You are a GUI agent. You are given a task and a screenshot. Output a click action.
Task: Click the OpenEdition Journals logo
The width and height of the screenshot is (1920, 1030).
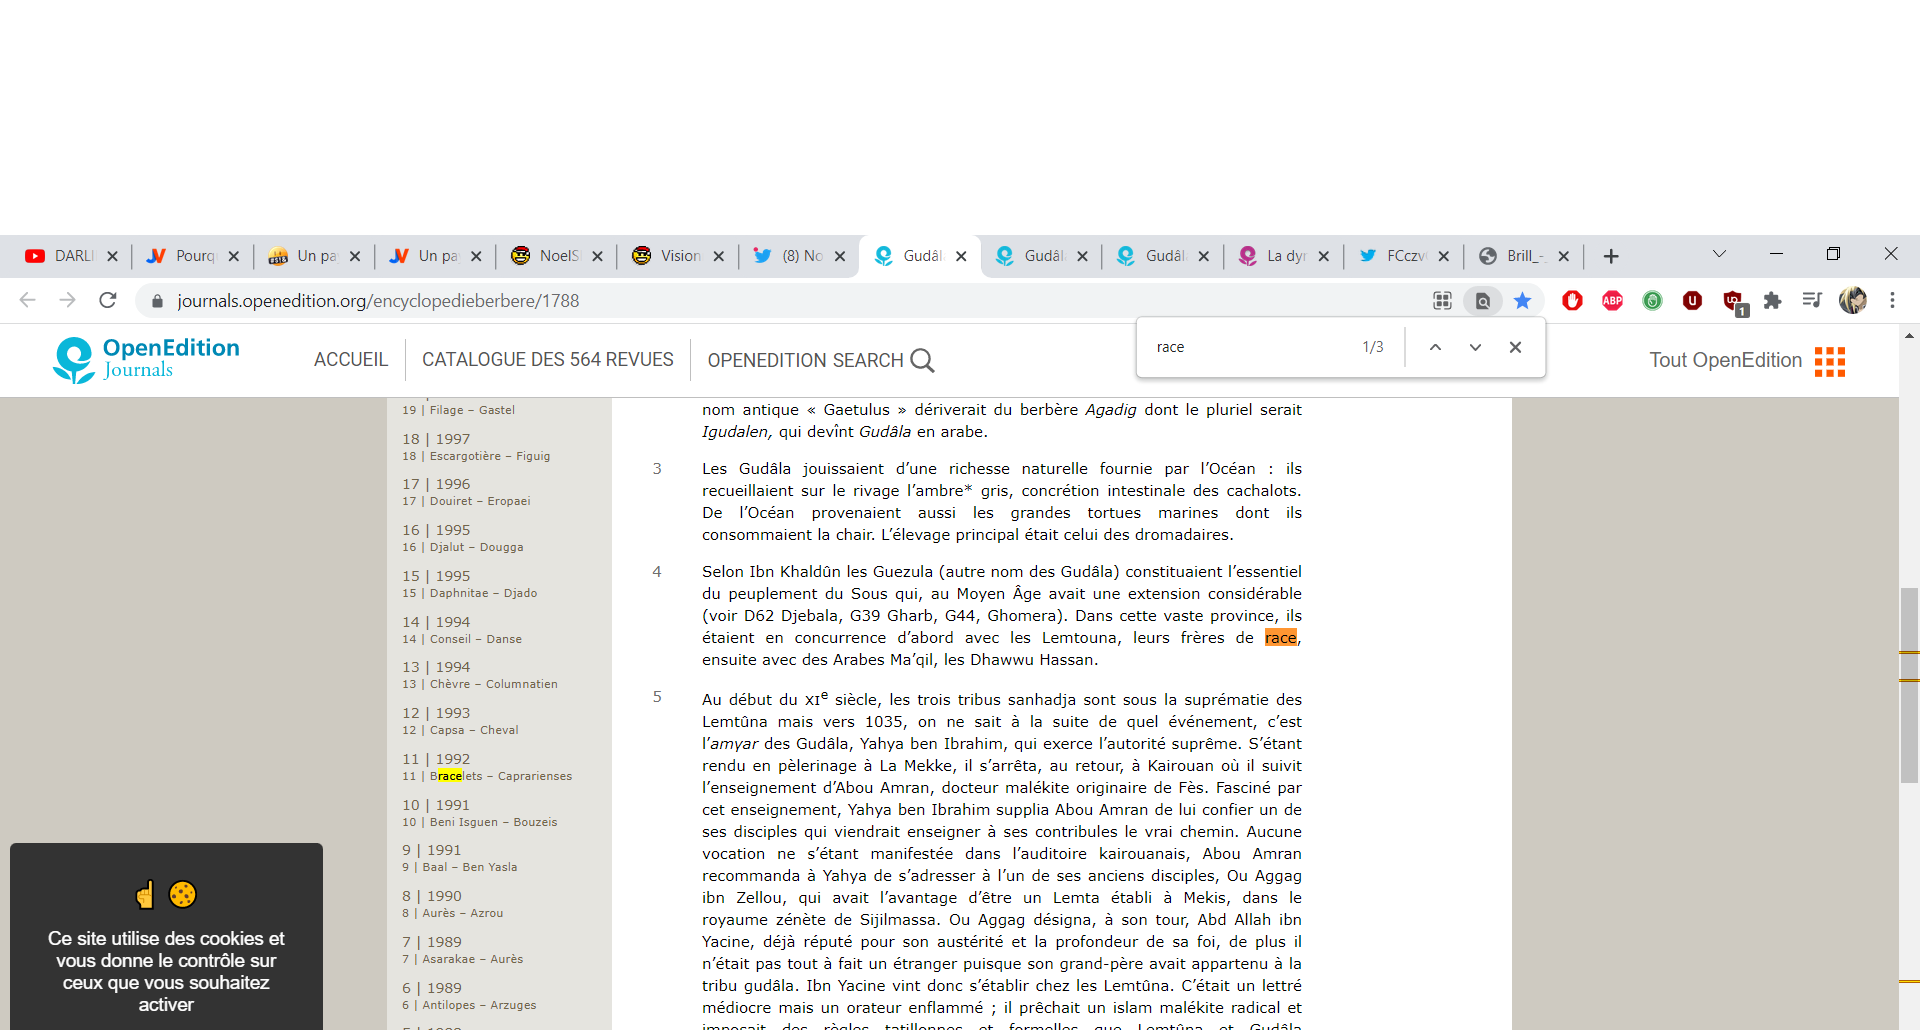click(x=146, y=359)
